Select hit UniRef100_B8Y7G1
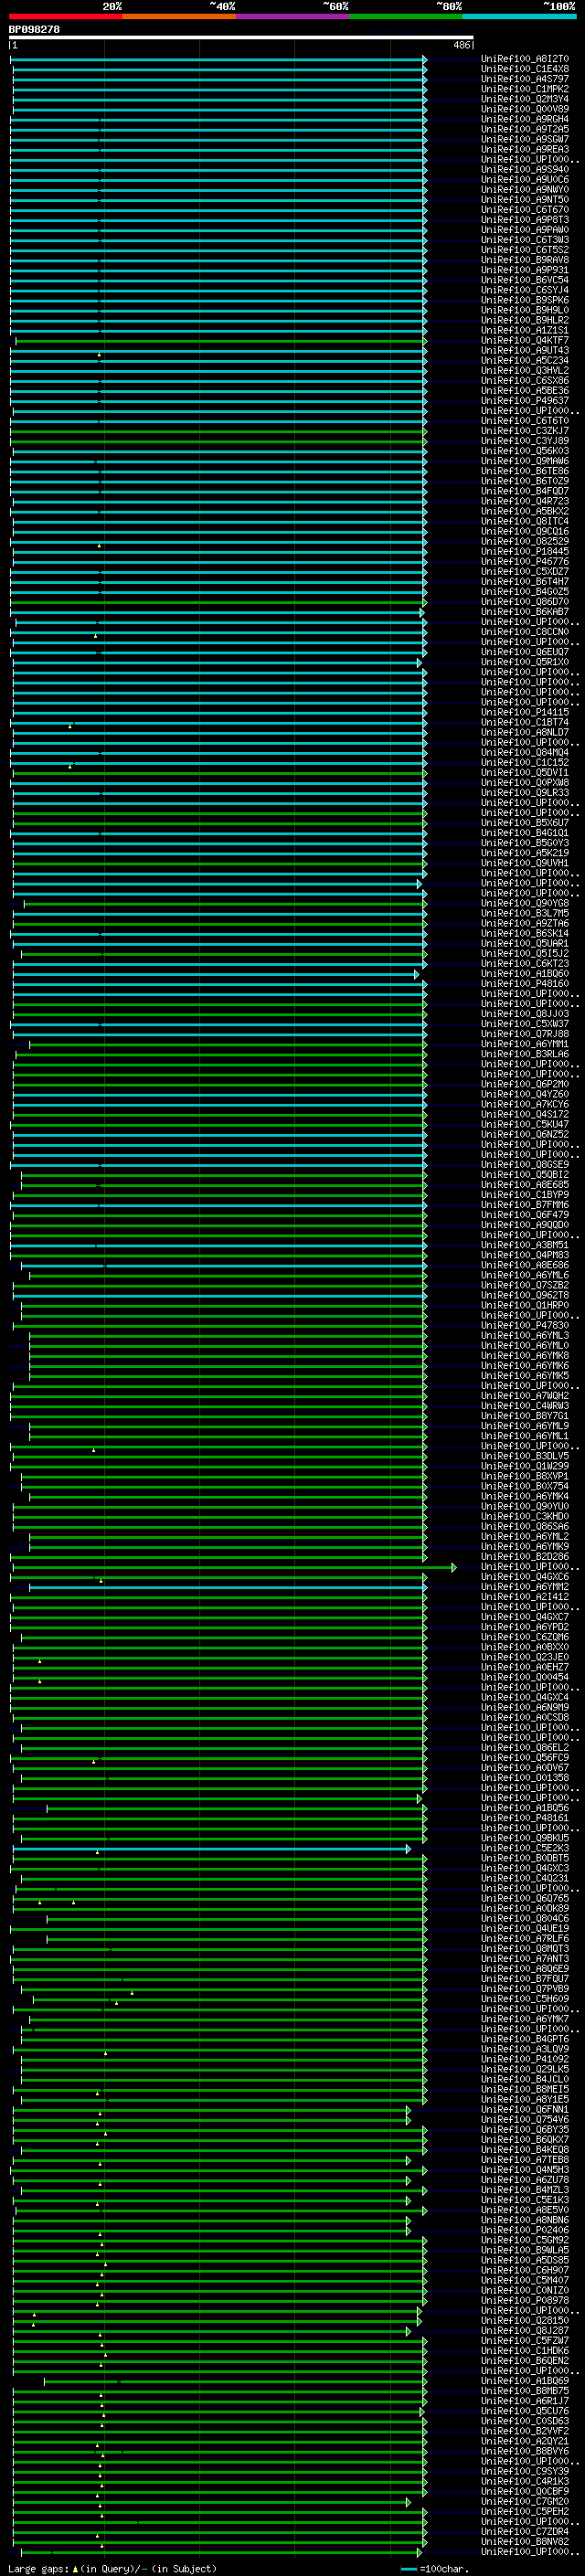 525,1416
